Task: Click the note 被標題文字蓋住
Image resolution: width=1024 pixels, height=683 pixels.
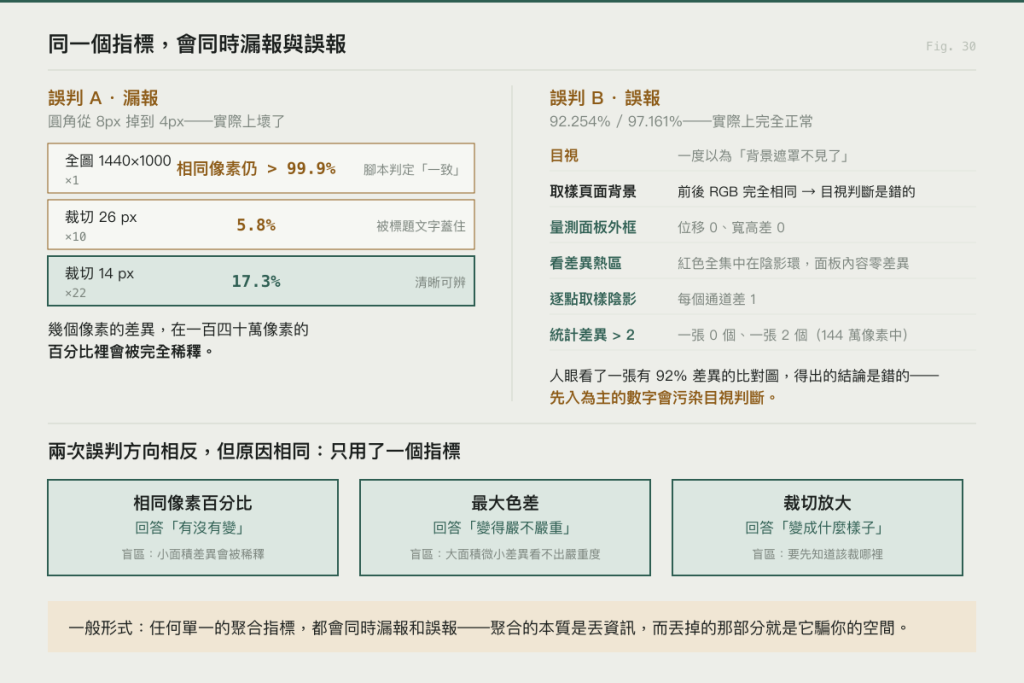Action: [x=421, y=226]
